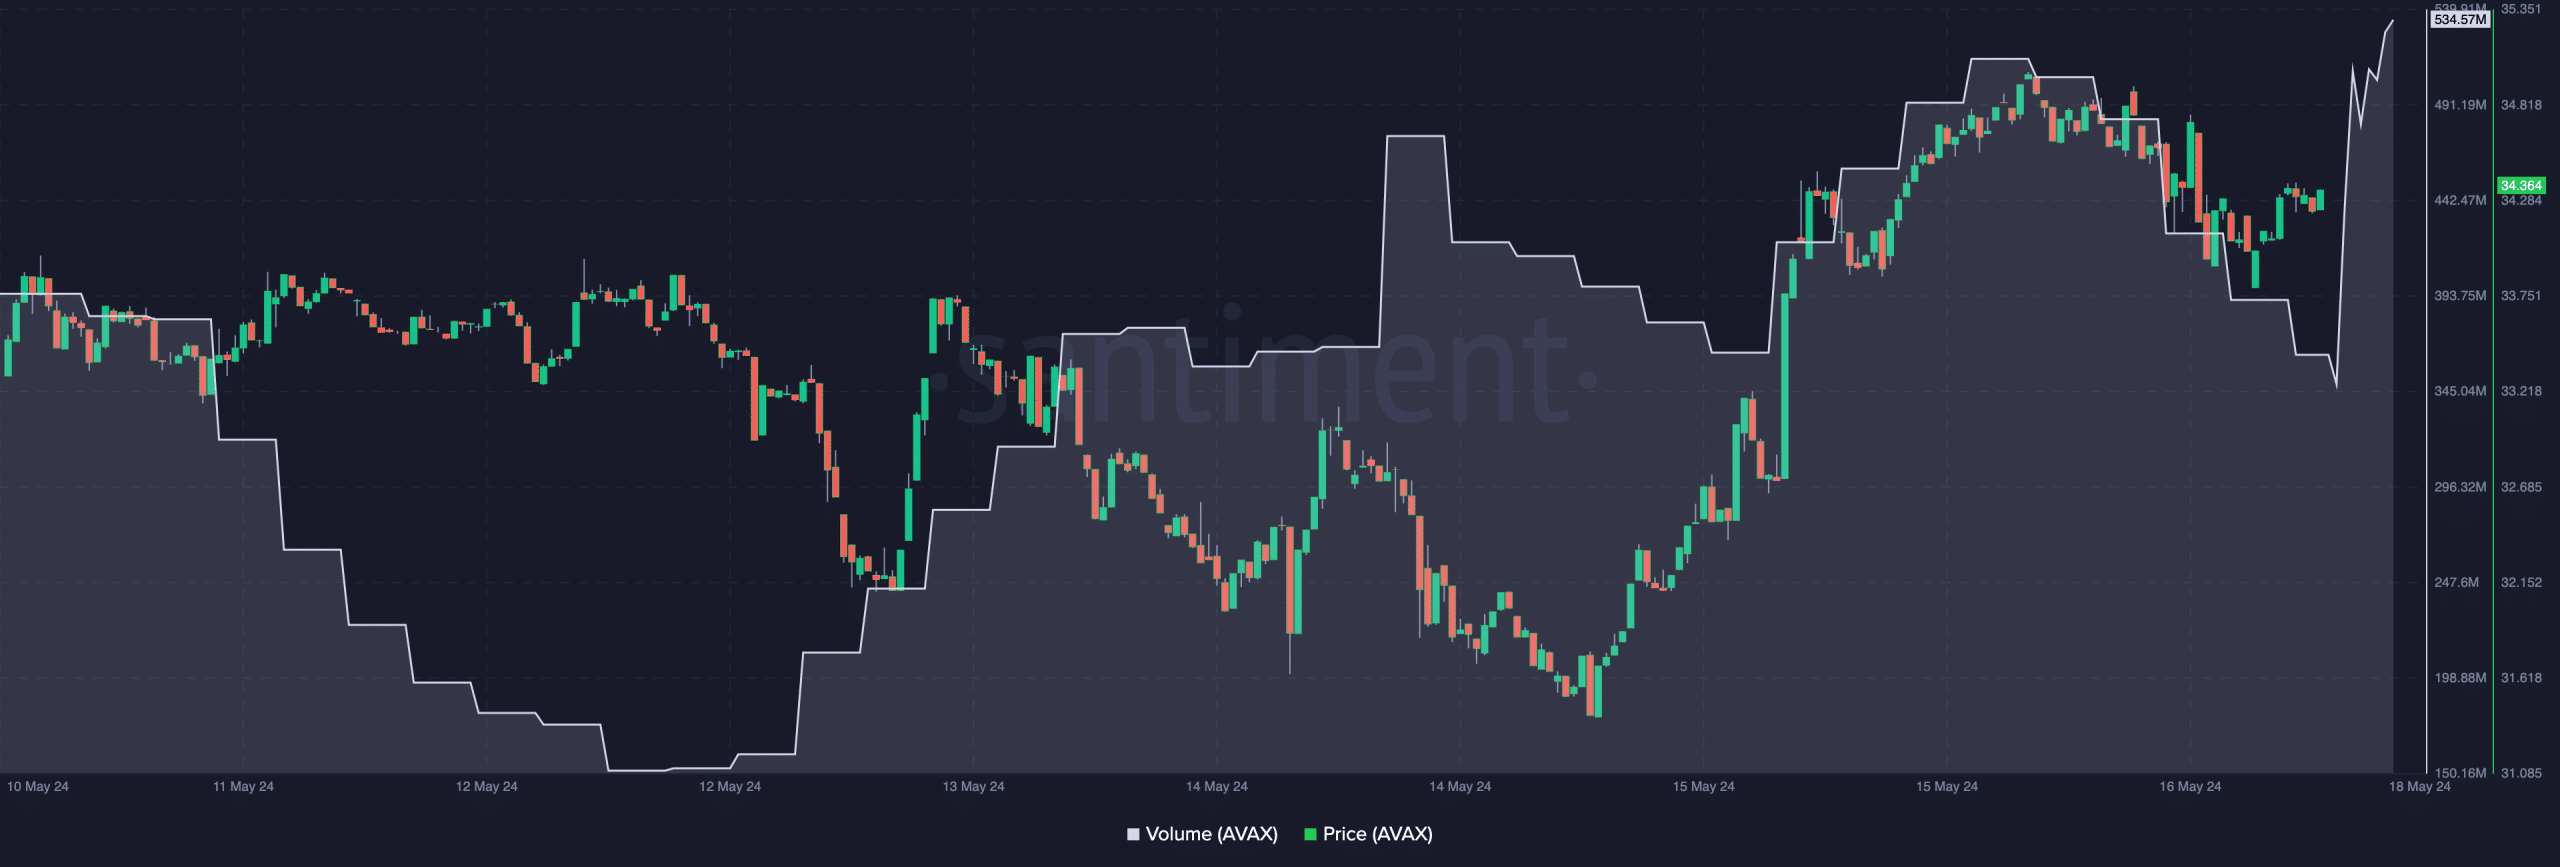Click the 32.685 price axis value
The width and height of the screenshot is (2560, 867).
[x=2521, y=487]
